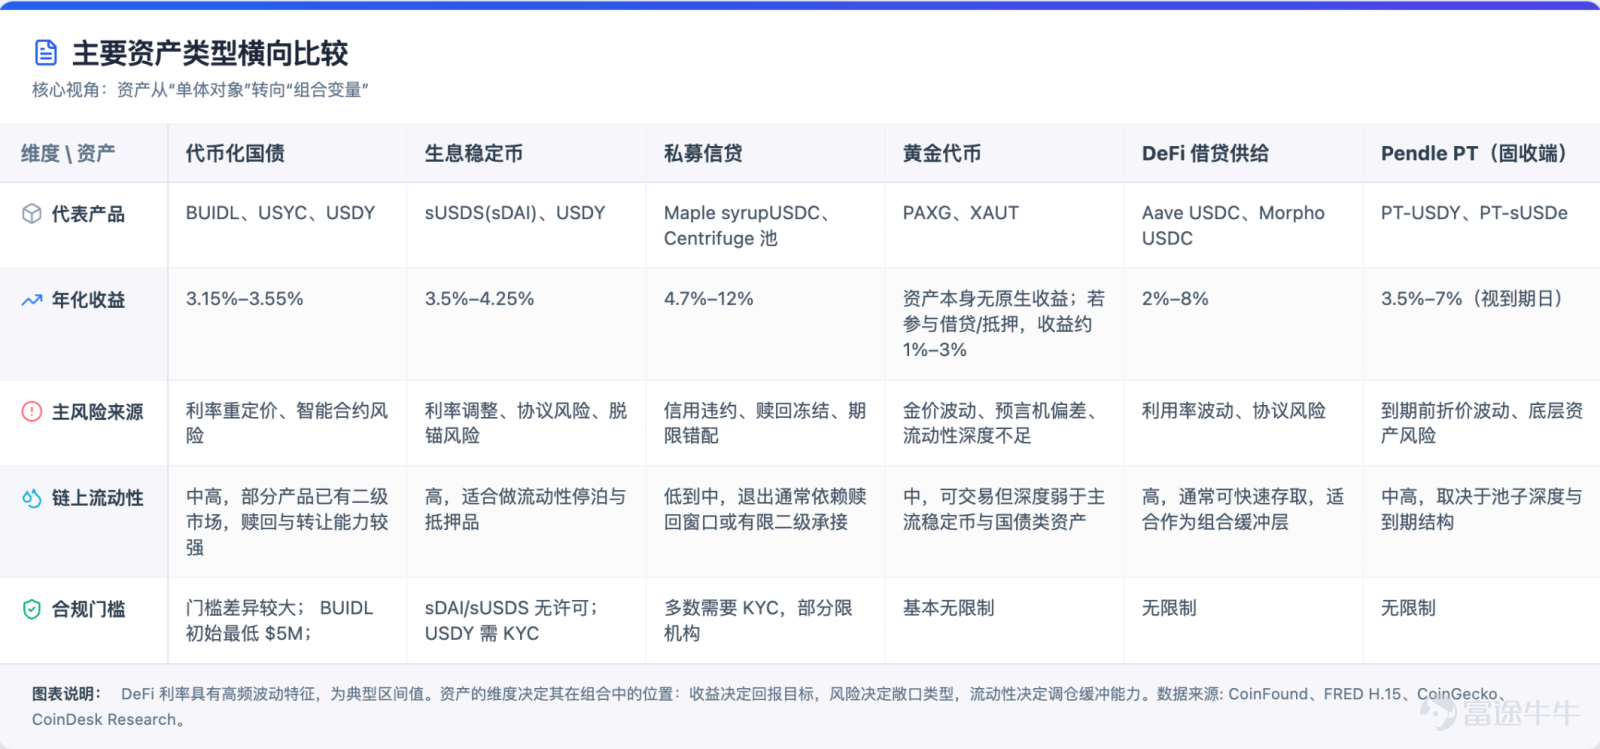
Task: Click the risk cell 信用违约、赎回冻结、期限错配
Action: (x=765, y=423)
